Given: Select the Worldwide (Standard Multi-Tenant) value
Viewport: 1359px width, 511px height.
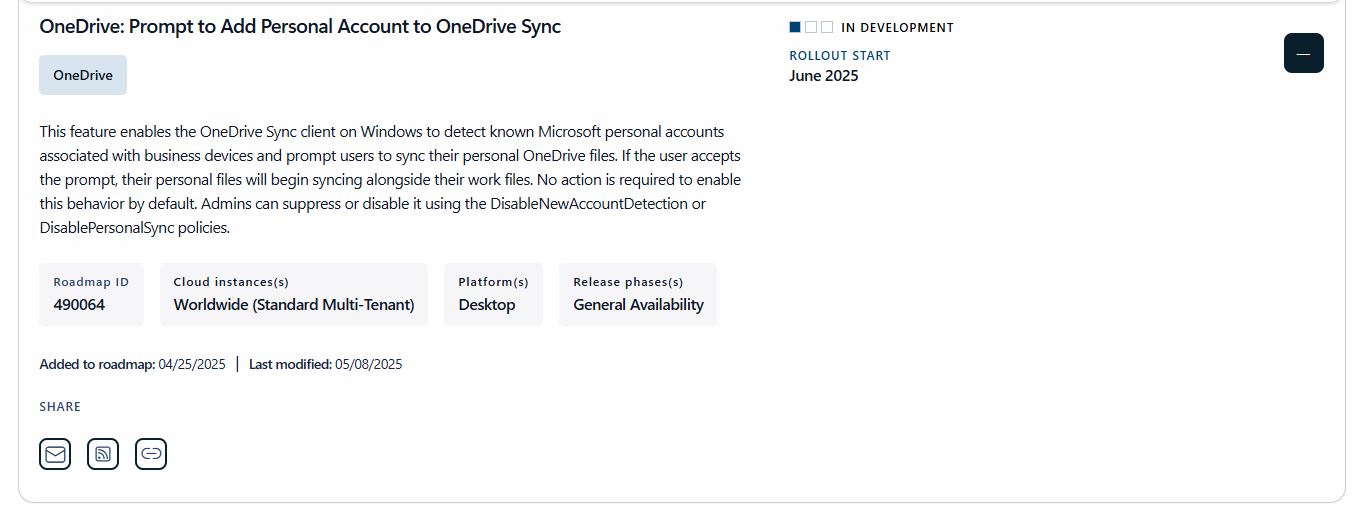Looking at the screenshot, I should pyautogui.click(x=294, y=305).
